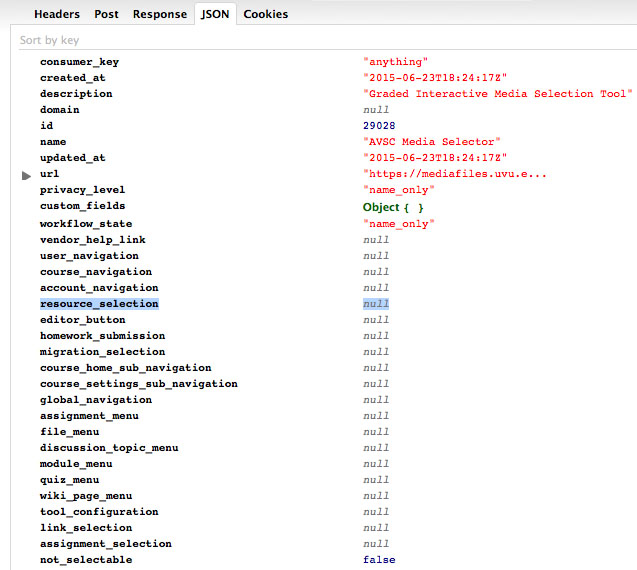This screenshot has height=570, width=637.
Task: Click the workflow_state "name_only" value
Action: [399, 224]
